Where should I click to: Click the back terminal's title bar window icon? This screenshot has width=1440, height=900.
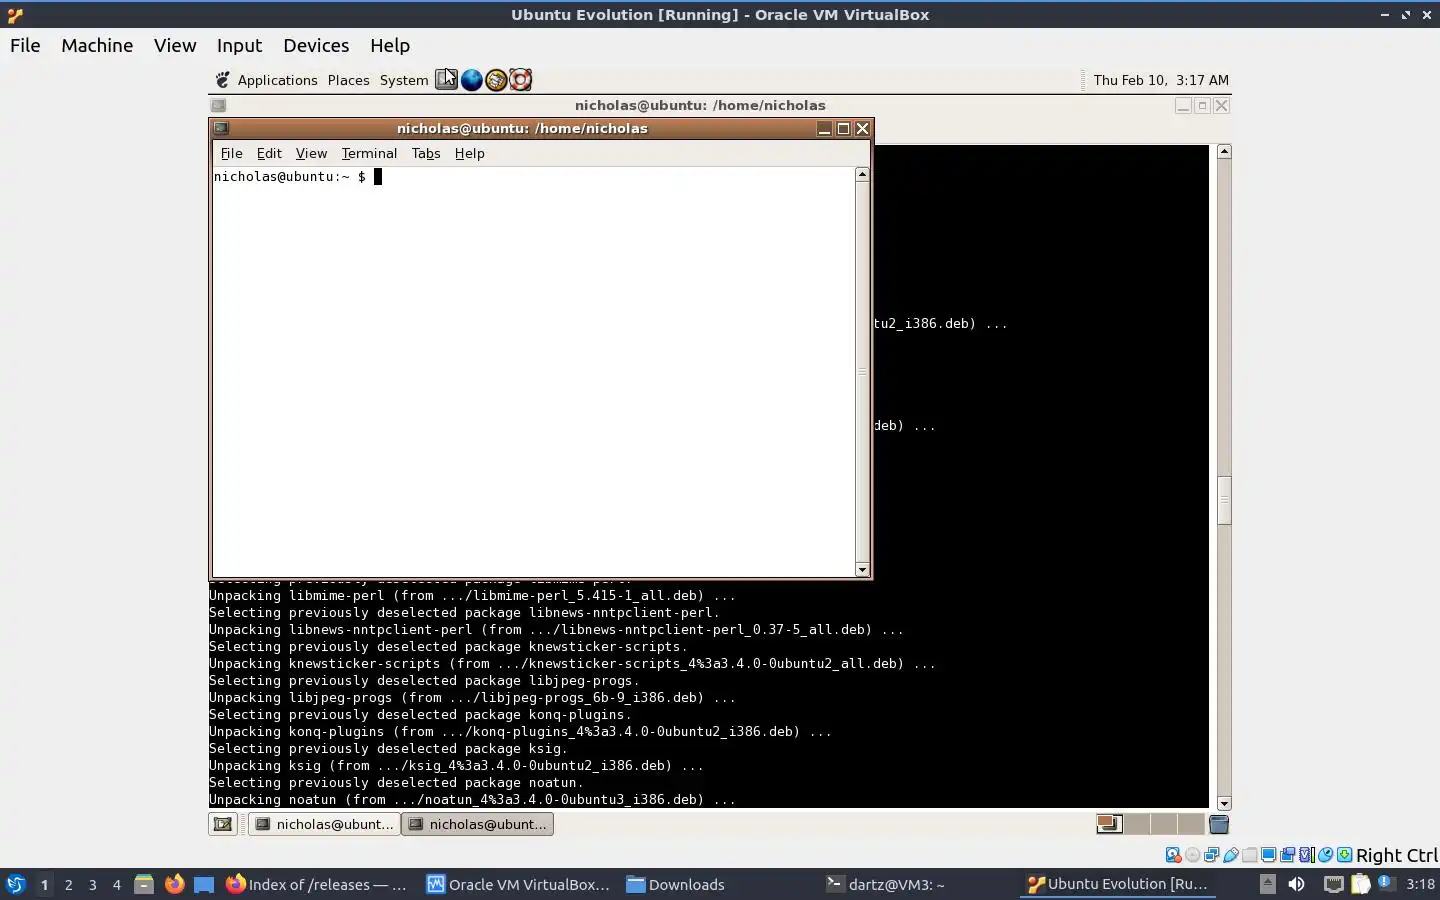point(219,105)
